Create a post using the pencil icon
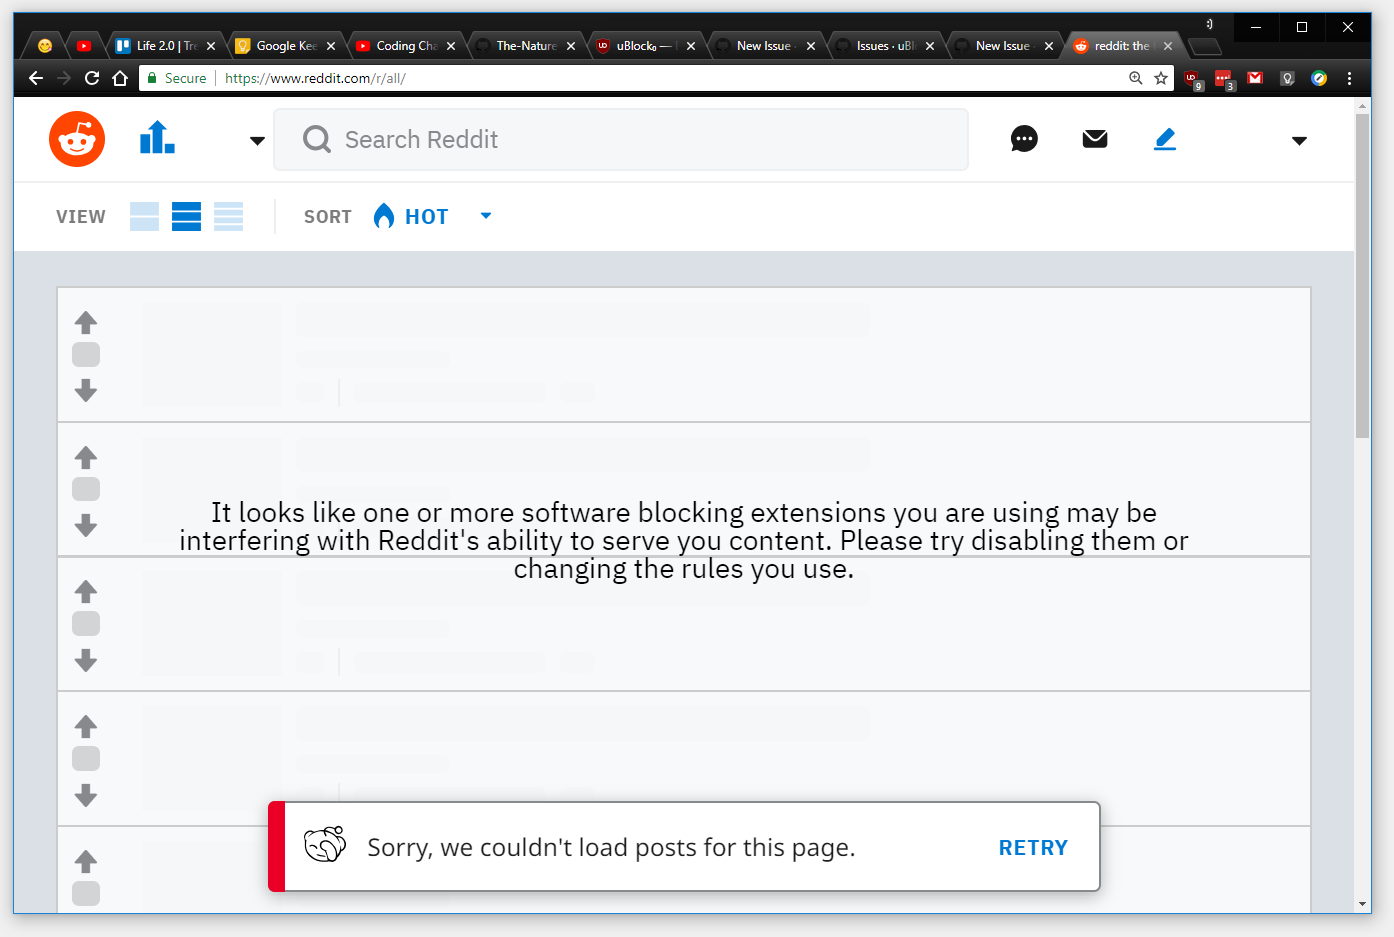 pyautogui.click(x=1164, y=139)
